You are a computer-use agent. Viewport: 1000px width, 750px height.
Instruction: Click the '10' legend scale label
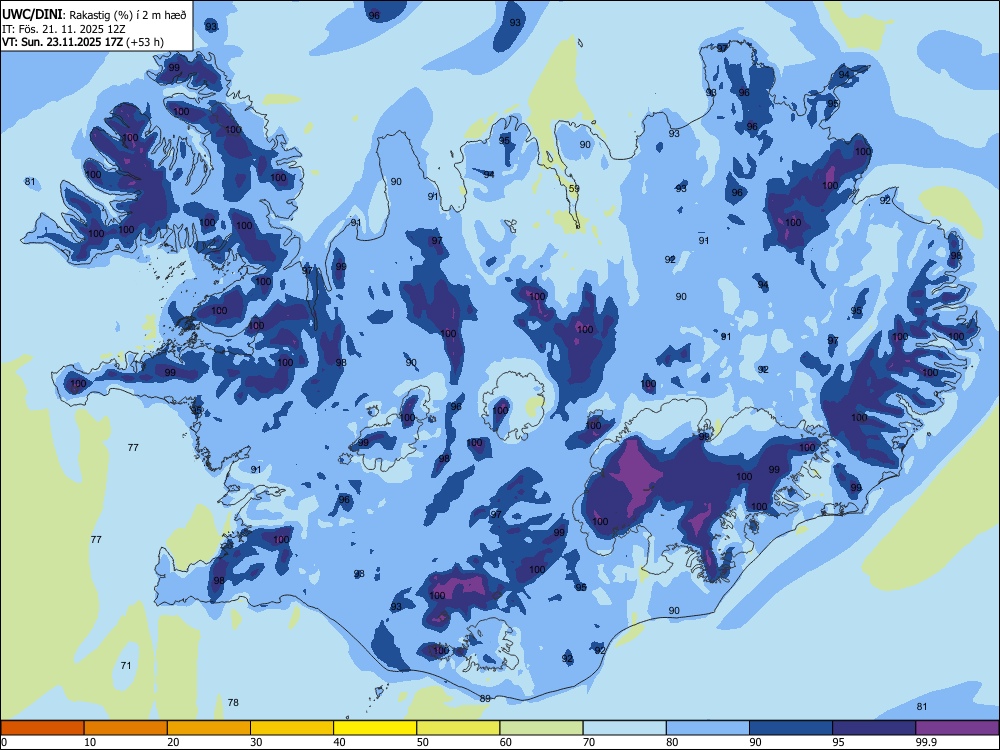pos(90,742)
